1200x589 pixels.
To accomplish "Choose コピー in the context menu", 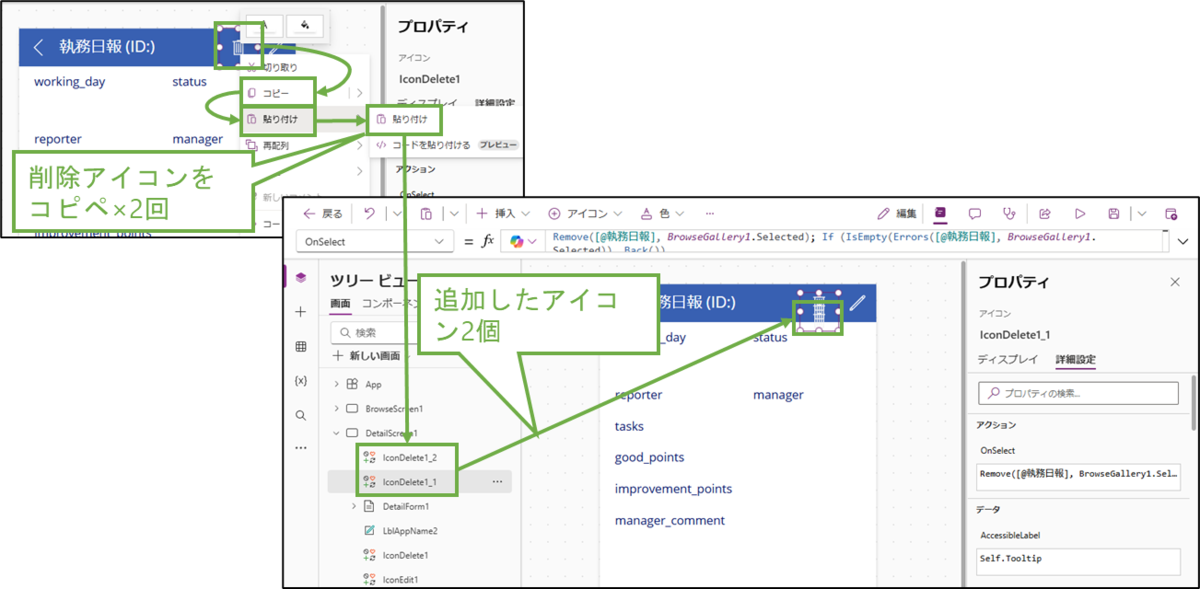I will (276, 93).
